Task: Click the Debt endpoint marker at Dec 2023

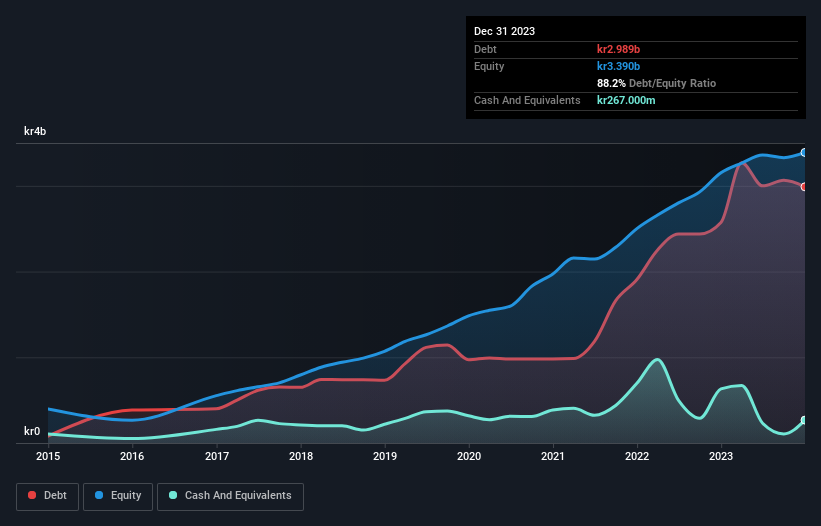Action: (804, 187)
